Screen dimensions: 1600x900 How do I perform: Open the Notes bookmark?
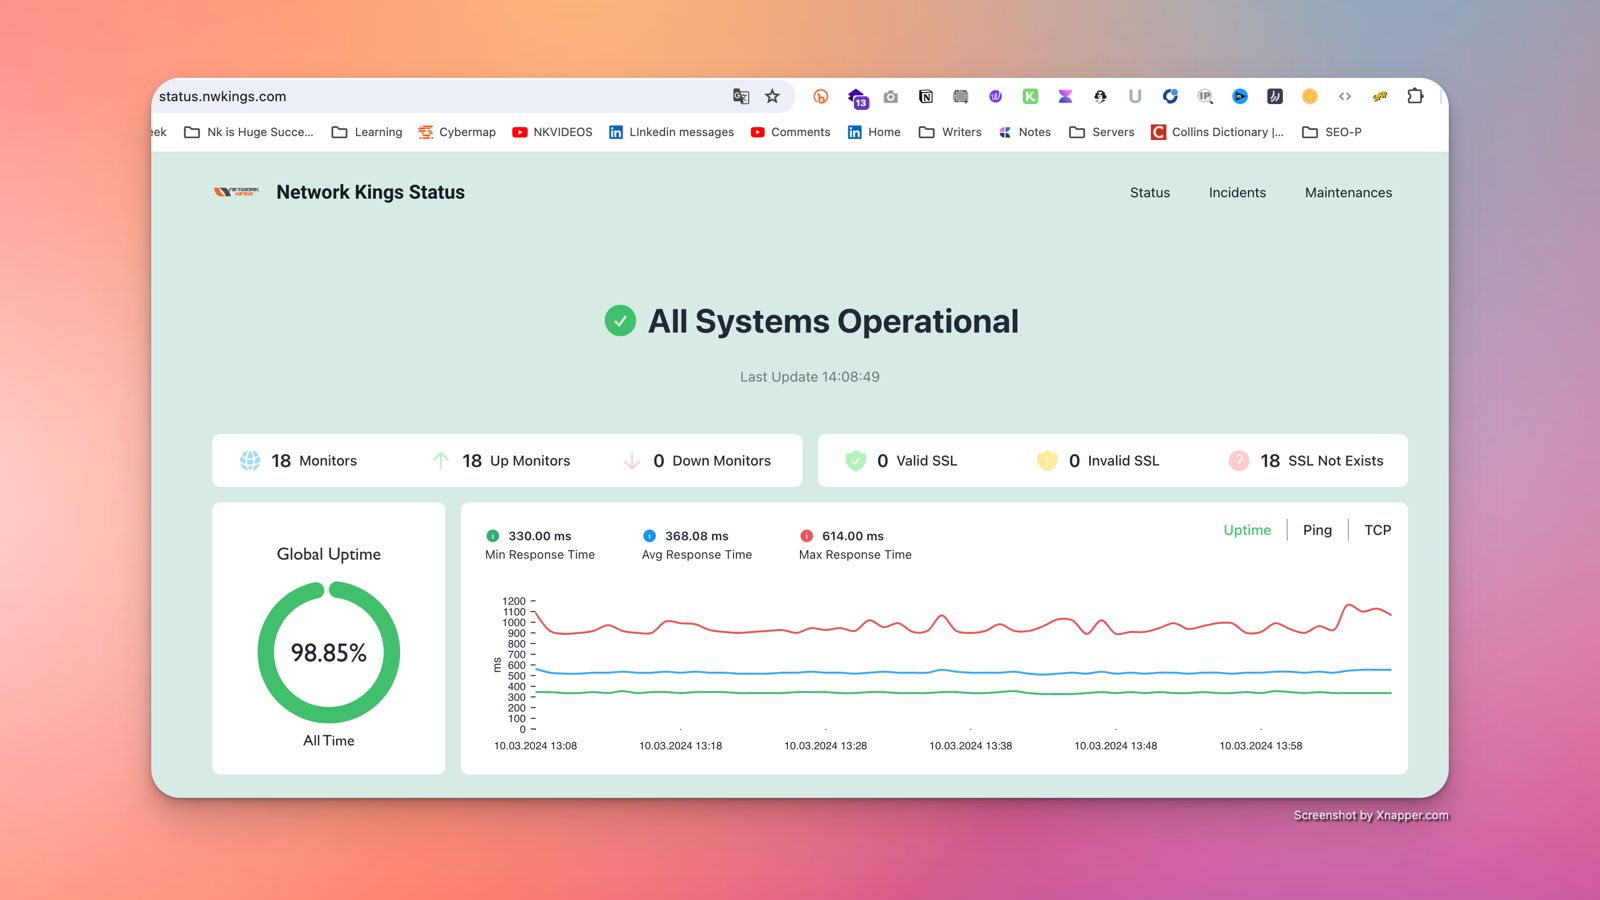click(1025, 132)
